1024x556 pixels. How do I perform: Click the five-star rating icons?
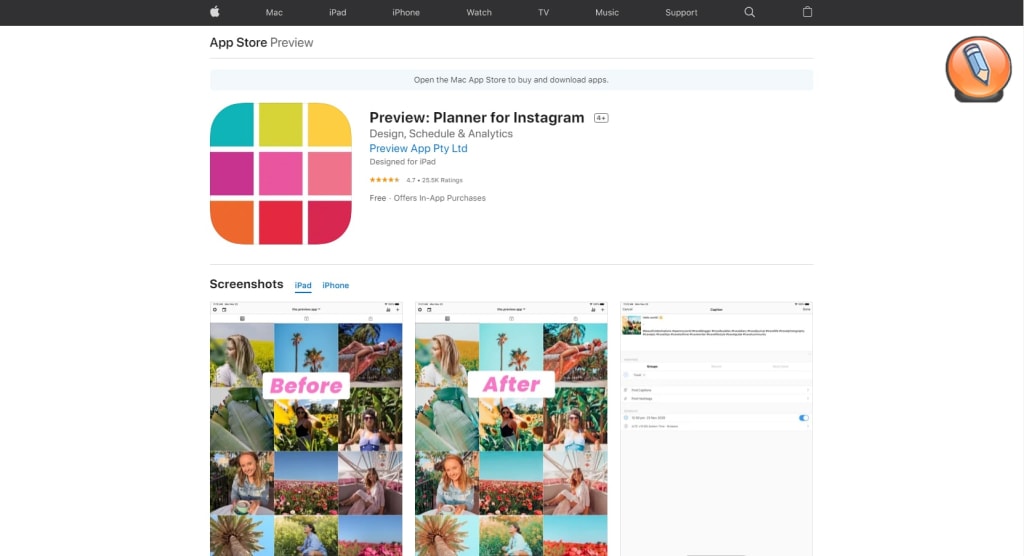[384, 180]
